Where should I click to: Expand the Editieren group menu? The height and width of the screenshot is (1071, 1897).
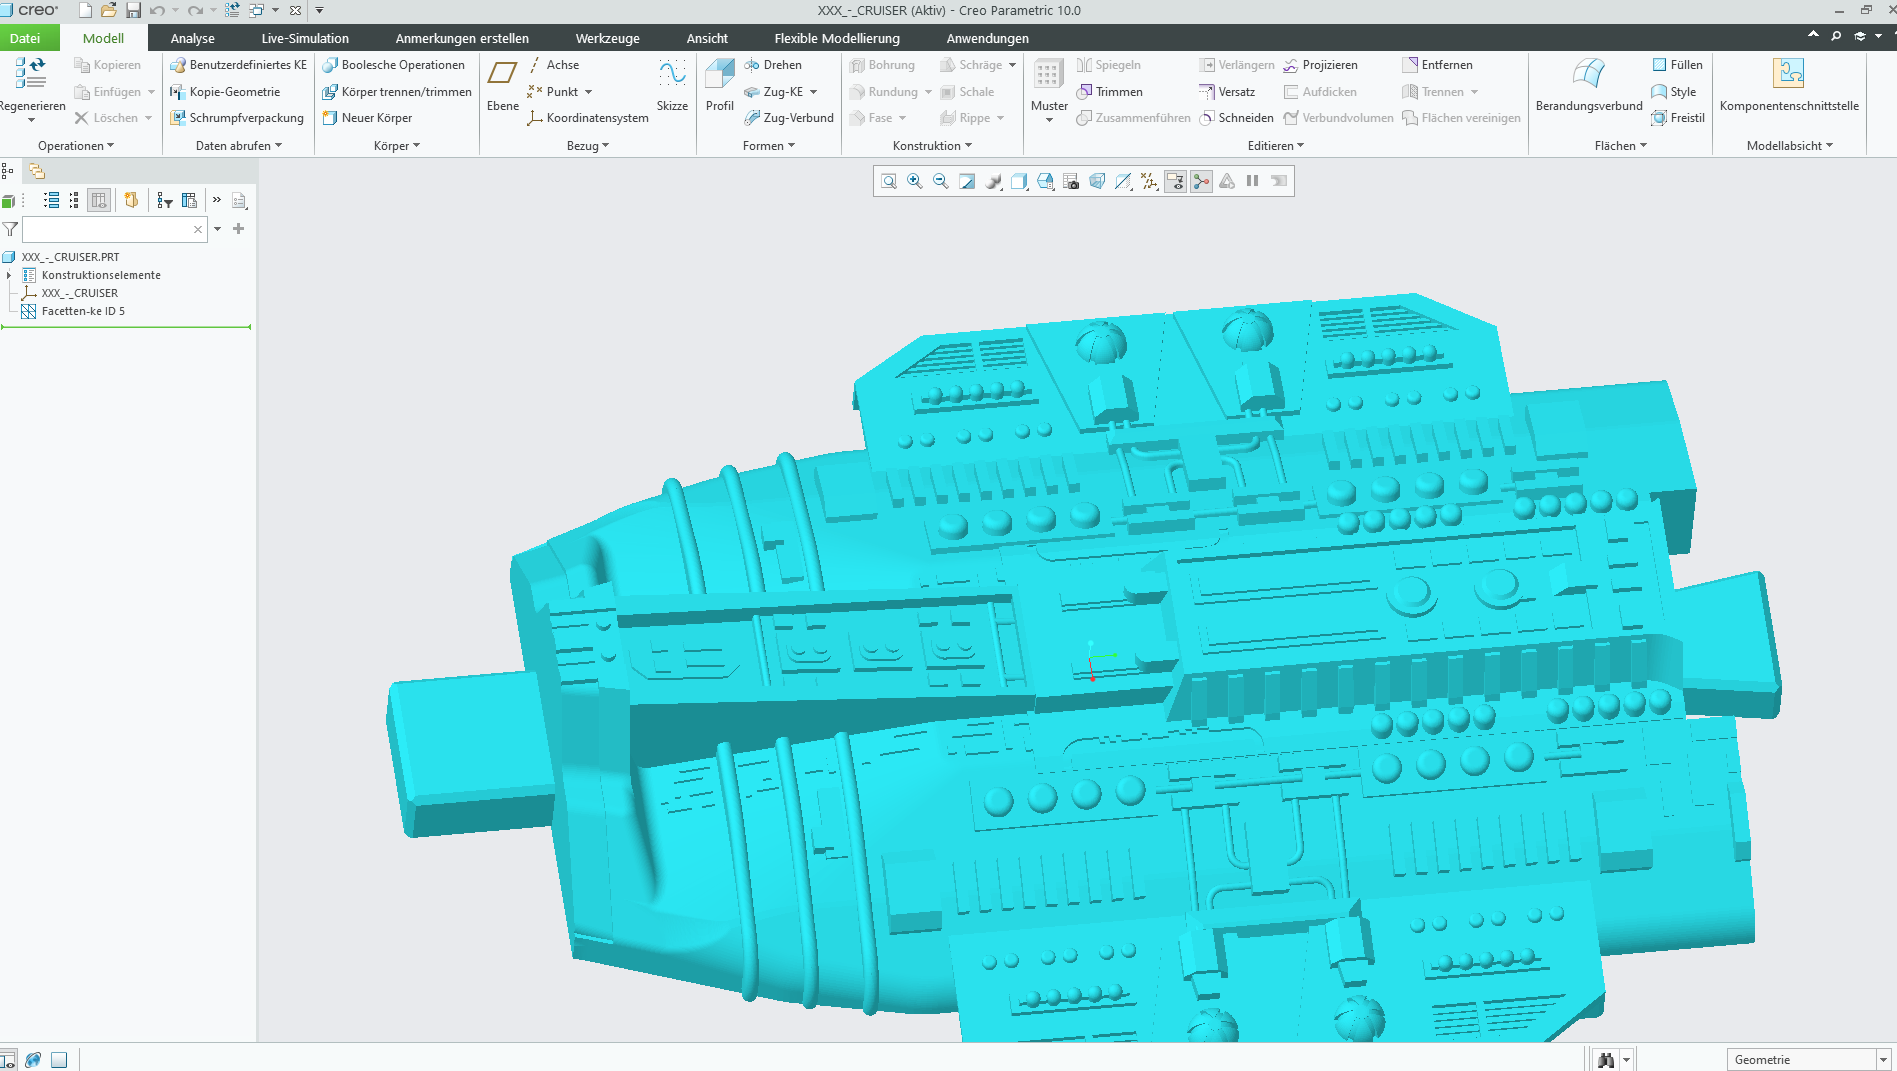1276,146
